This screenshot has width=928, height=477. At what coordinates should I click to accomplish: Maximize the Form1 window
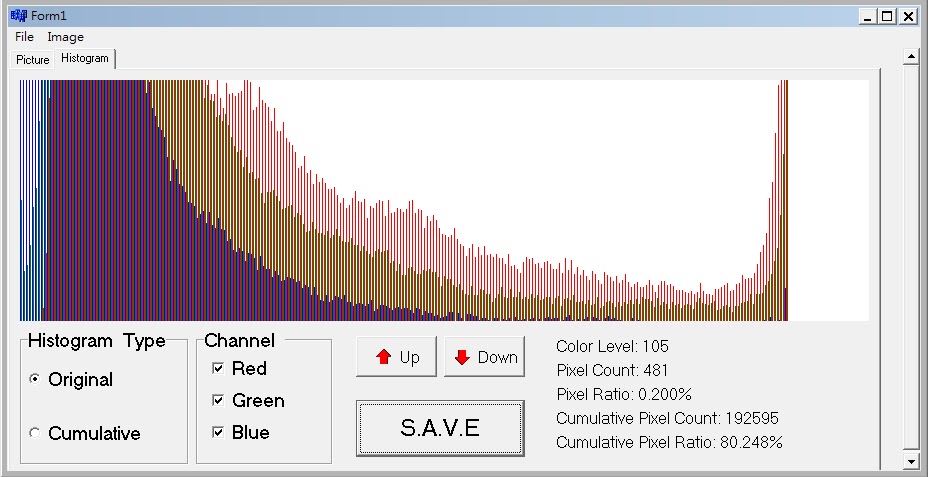pos(887,17)
